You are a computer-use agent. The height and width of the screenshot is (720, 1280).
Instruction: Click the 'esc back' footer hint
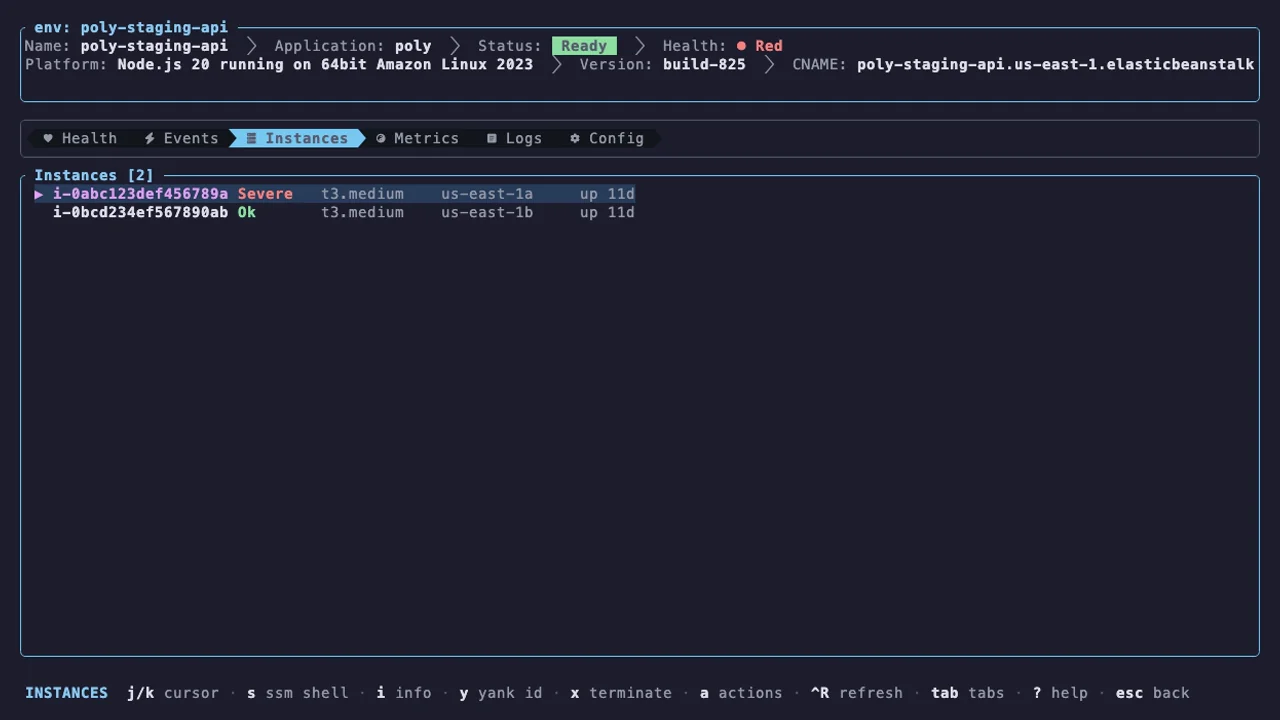(1153, 693)
